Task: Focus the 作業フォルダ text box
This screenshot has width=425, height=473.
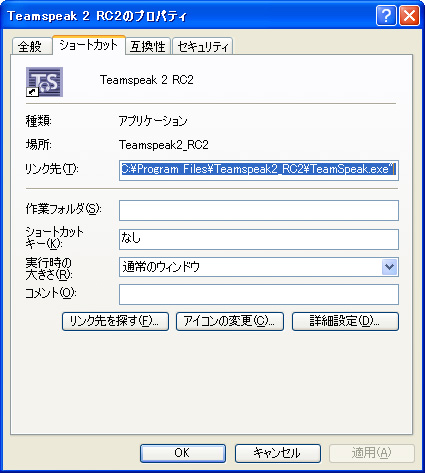Action: tap(259, 210)
